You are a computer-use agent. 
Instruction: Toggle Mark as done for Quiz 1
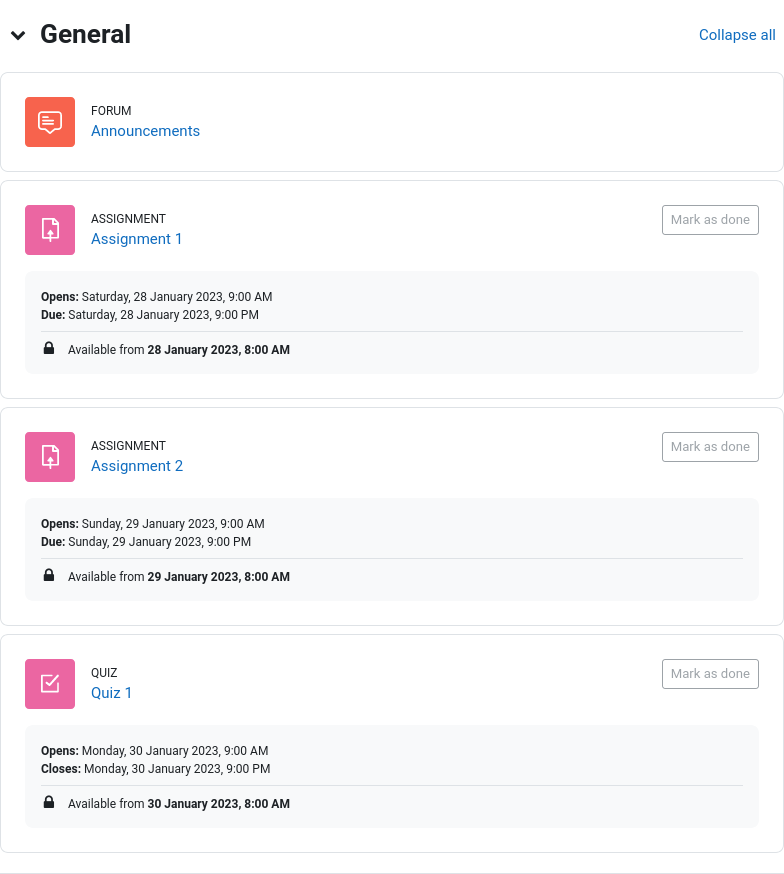coord(710,673)
